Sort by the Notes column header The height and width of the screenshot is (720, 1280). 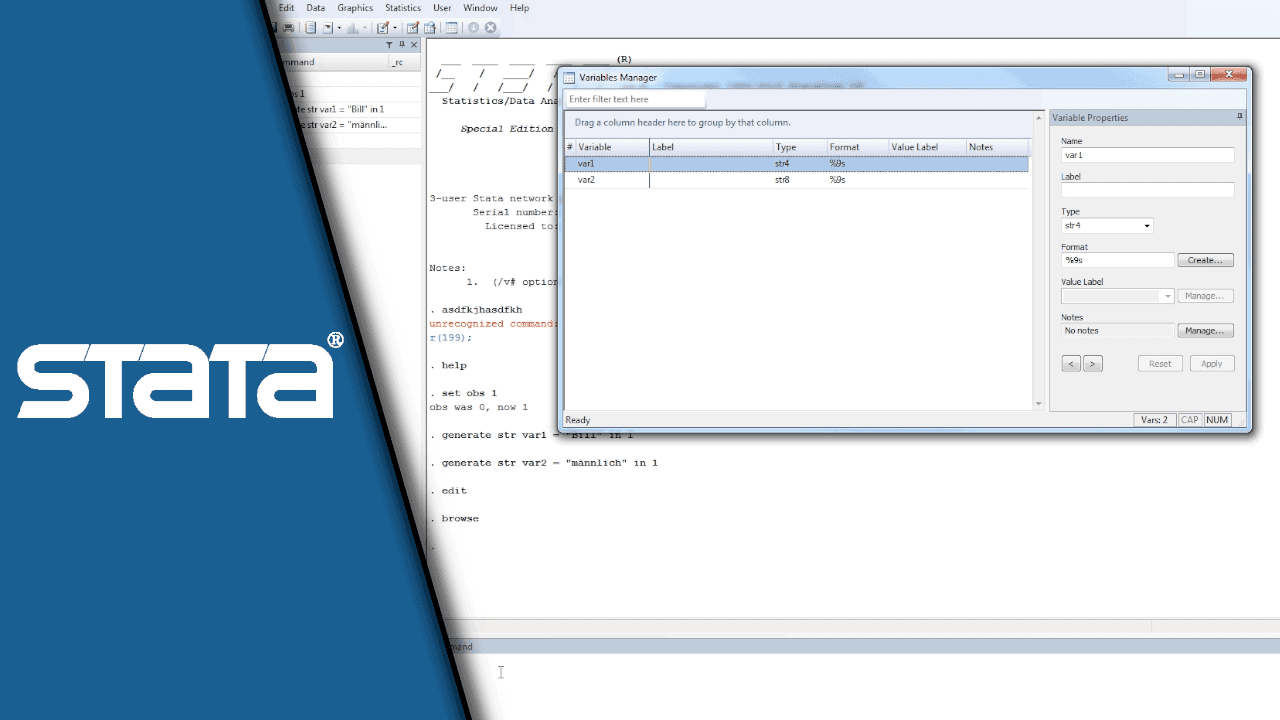point(998,147)
